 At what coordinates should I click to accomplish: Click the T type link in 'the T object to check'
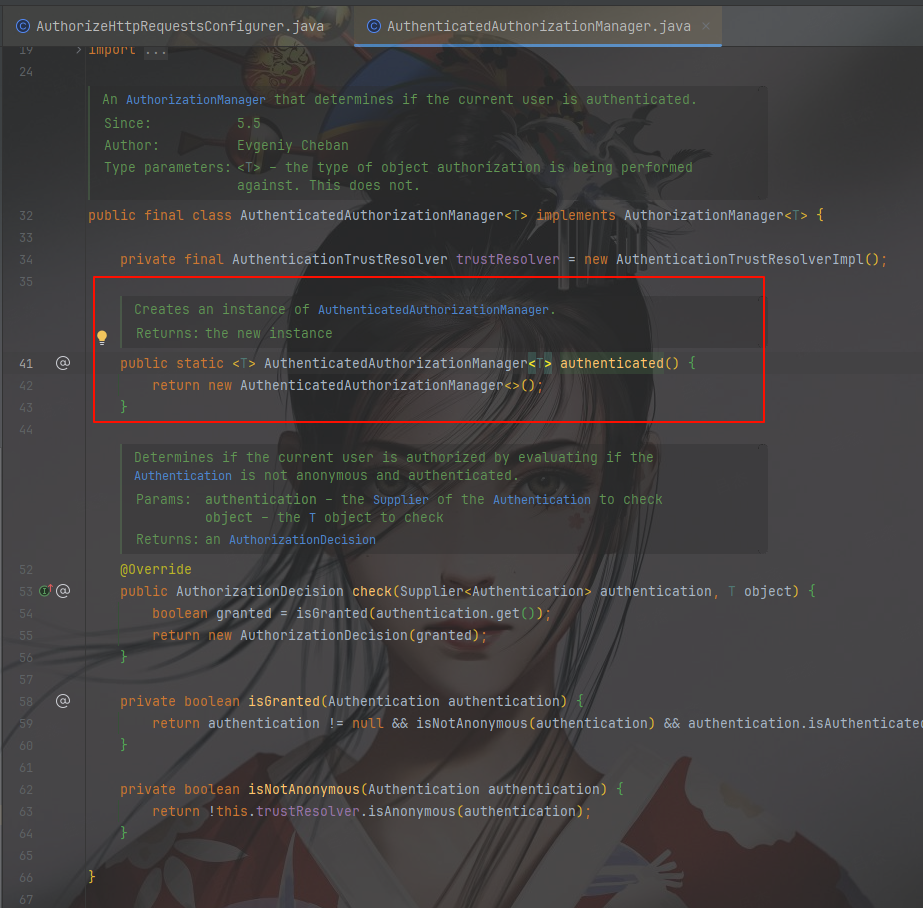click(312, 518)
